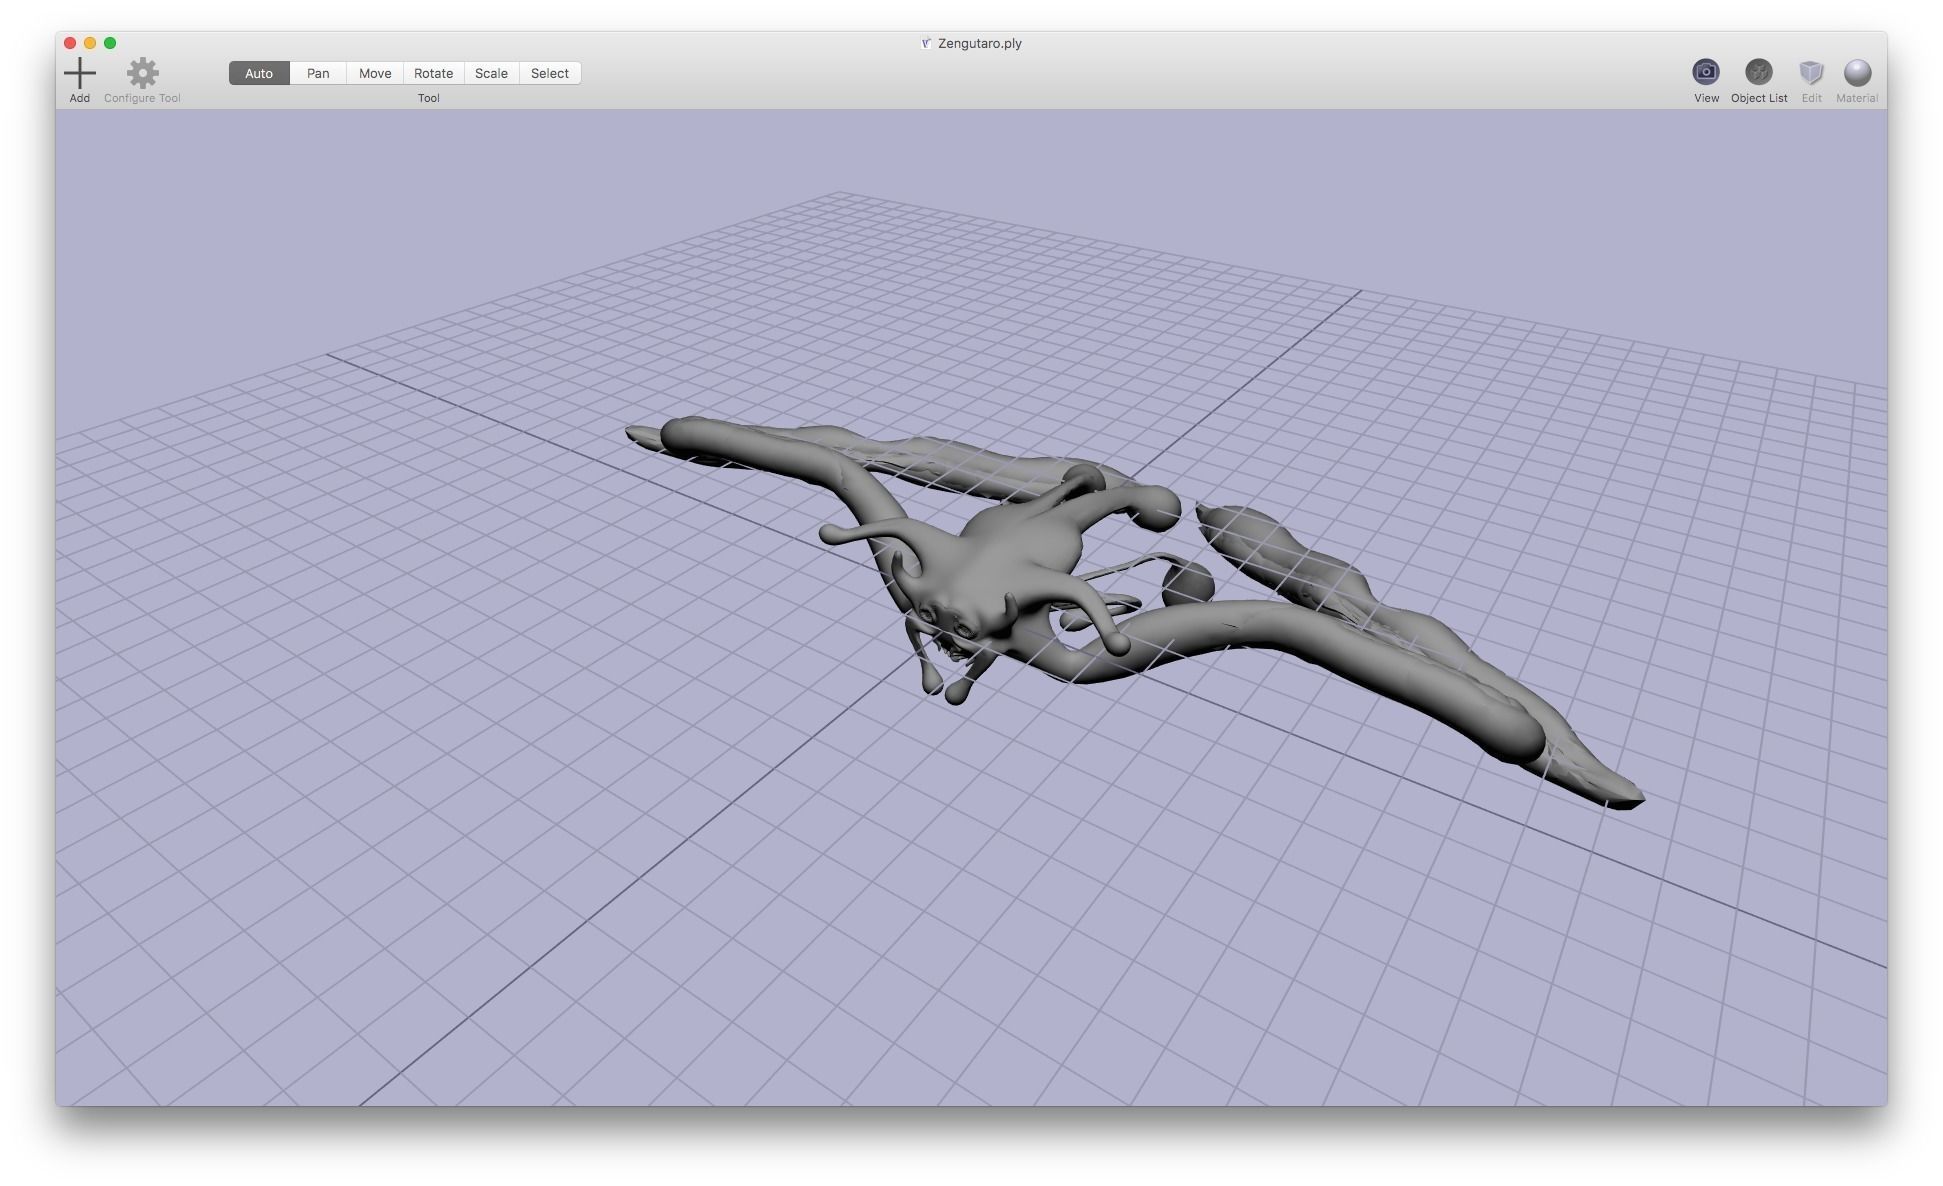Click the Zengutaro.ply window title
The height and width of the screenshot is (1186, 1943).
[979, 43]
